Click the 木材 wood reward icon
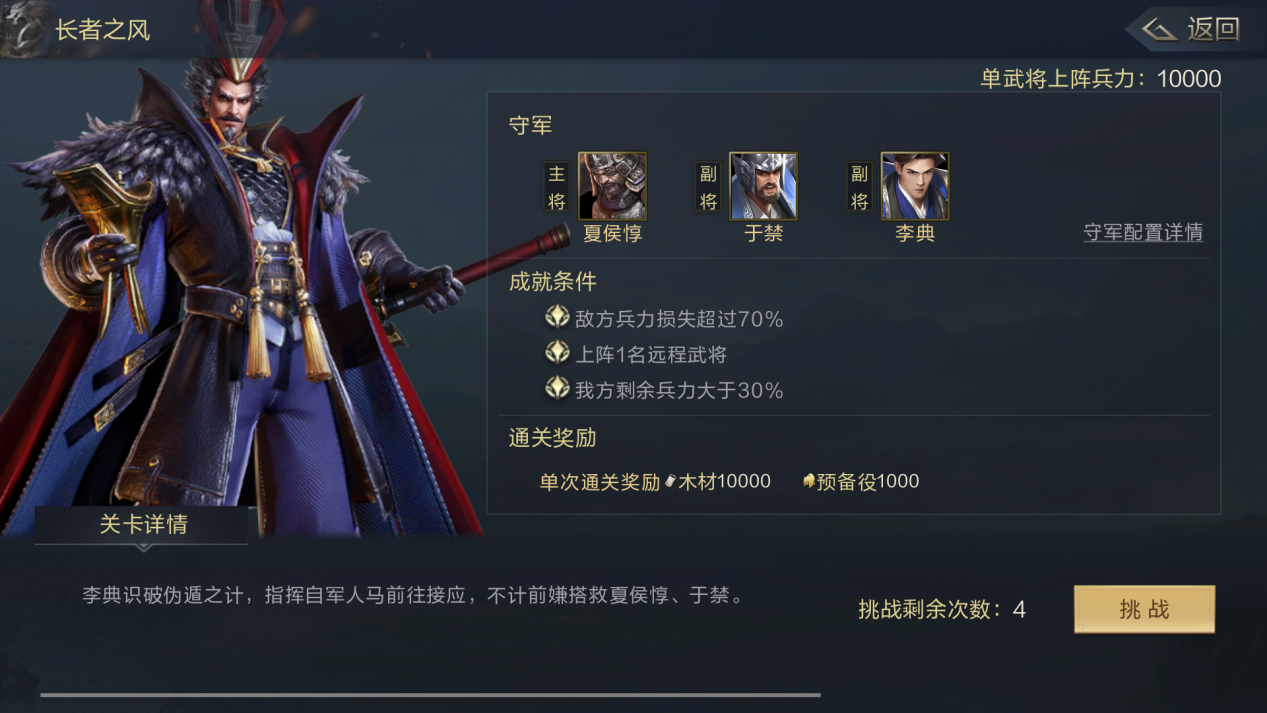This screenshot has height=713, width=1267. pyautogui.click(x=670, y=482)
